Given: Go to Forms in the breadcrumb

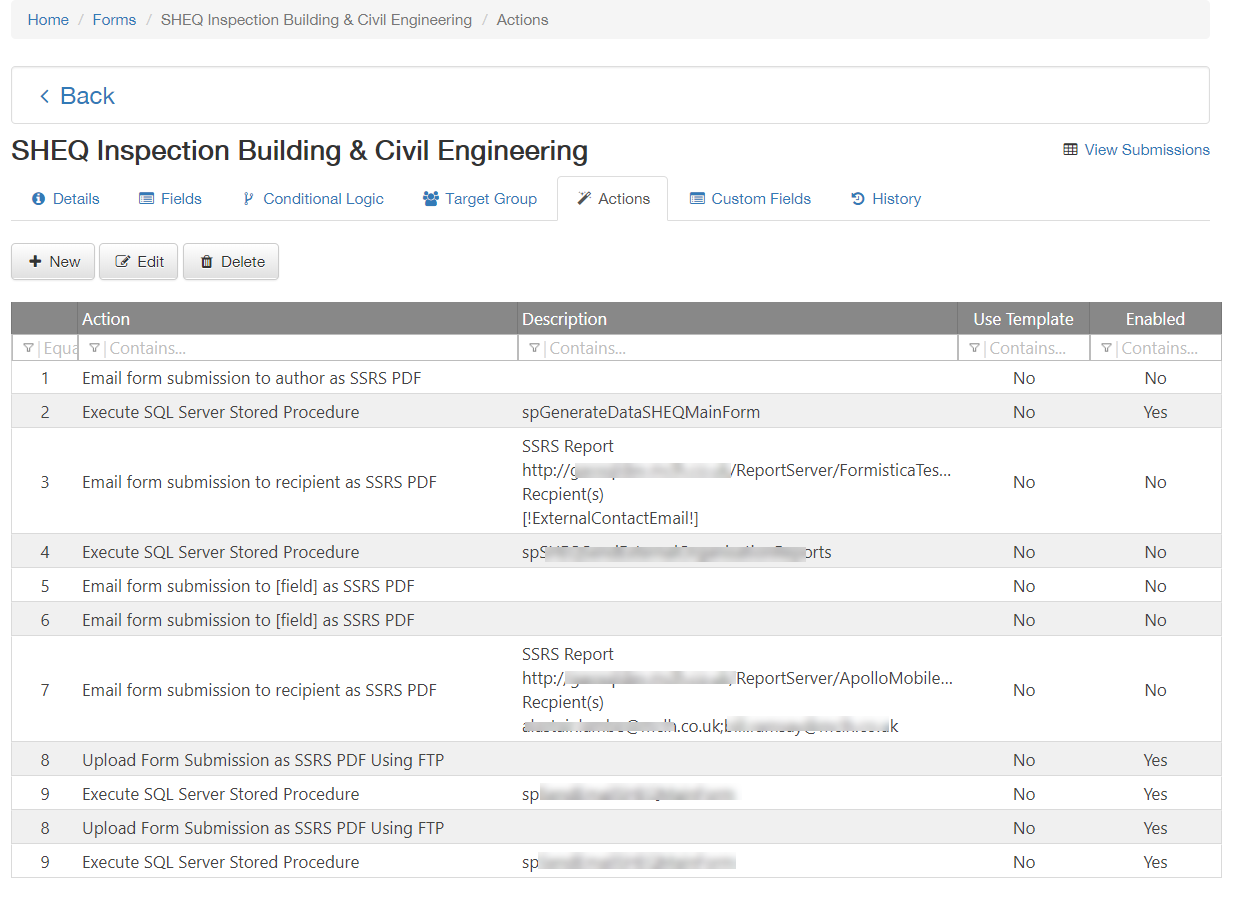Looking at the screenshot, I should pyautogui.click(x=114, y=20).
